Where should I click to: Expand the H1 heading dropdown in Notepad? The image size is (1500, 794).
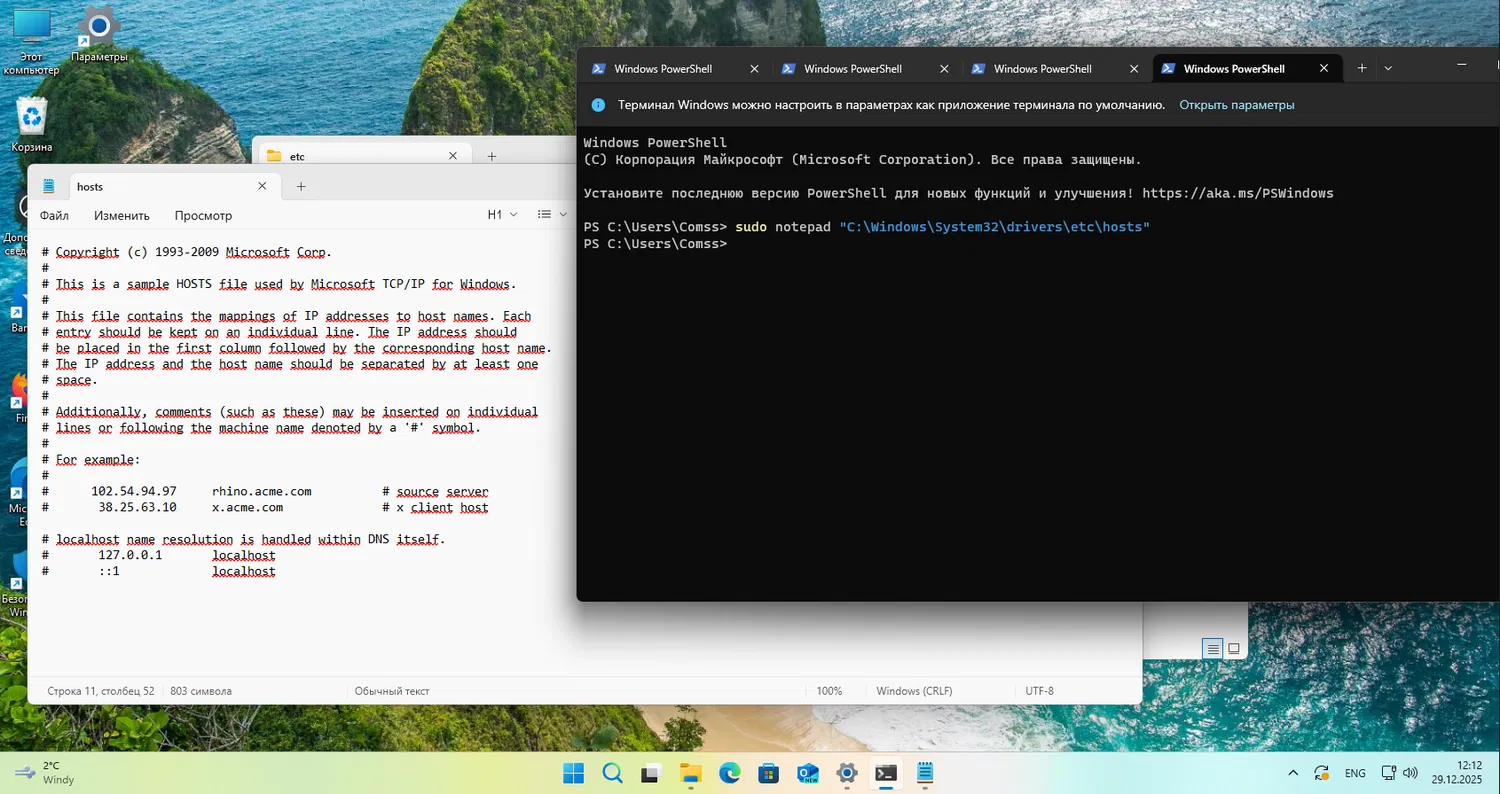pos(502,215)
